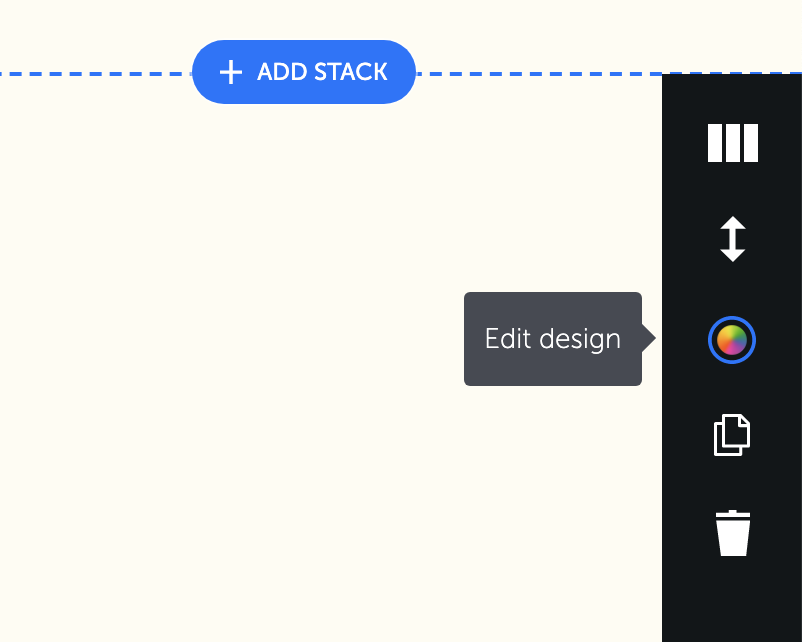Viewport: 802px width, 642px height.
Task: Toggle the duplicate pages control
Action: coord(732,435)
